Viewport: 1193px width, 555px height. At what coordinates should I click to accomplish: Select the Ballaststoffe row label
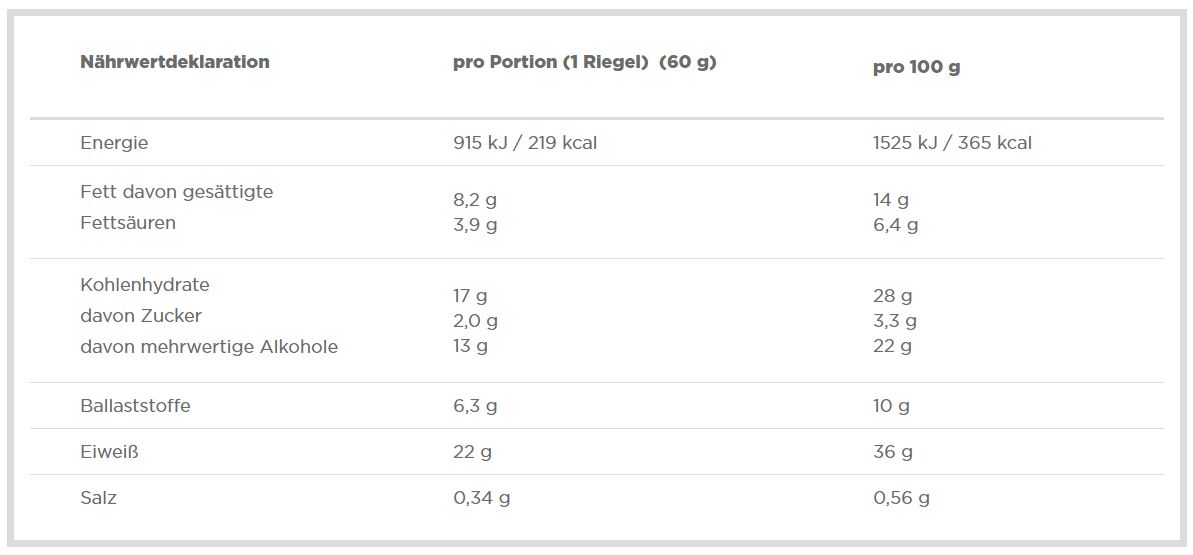[x=135, y=406]
